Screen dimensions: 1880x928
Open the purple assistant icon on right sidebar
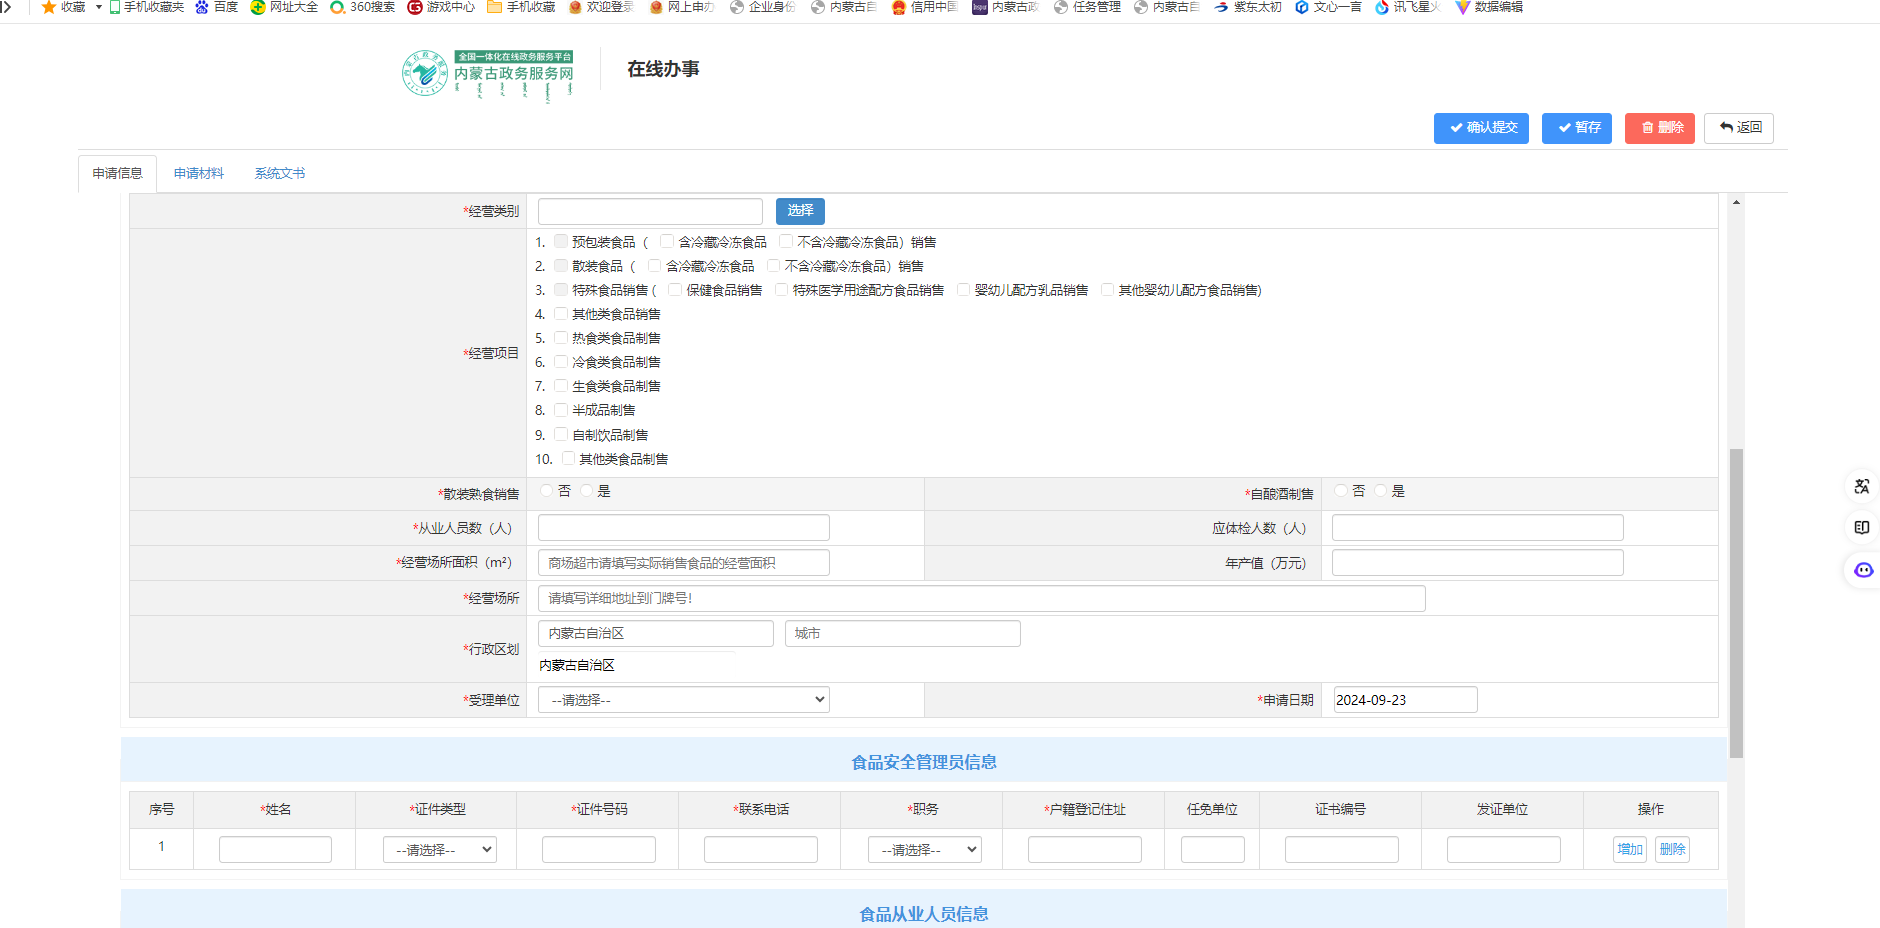(1863, 570)
